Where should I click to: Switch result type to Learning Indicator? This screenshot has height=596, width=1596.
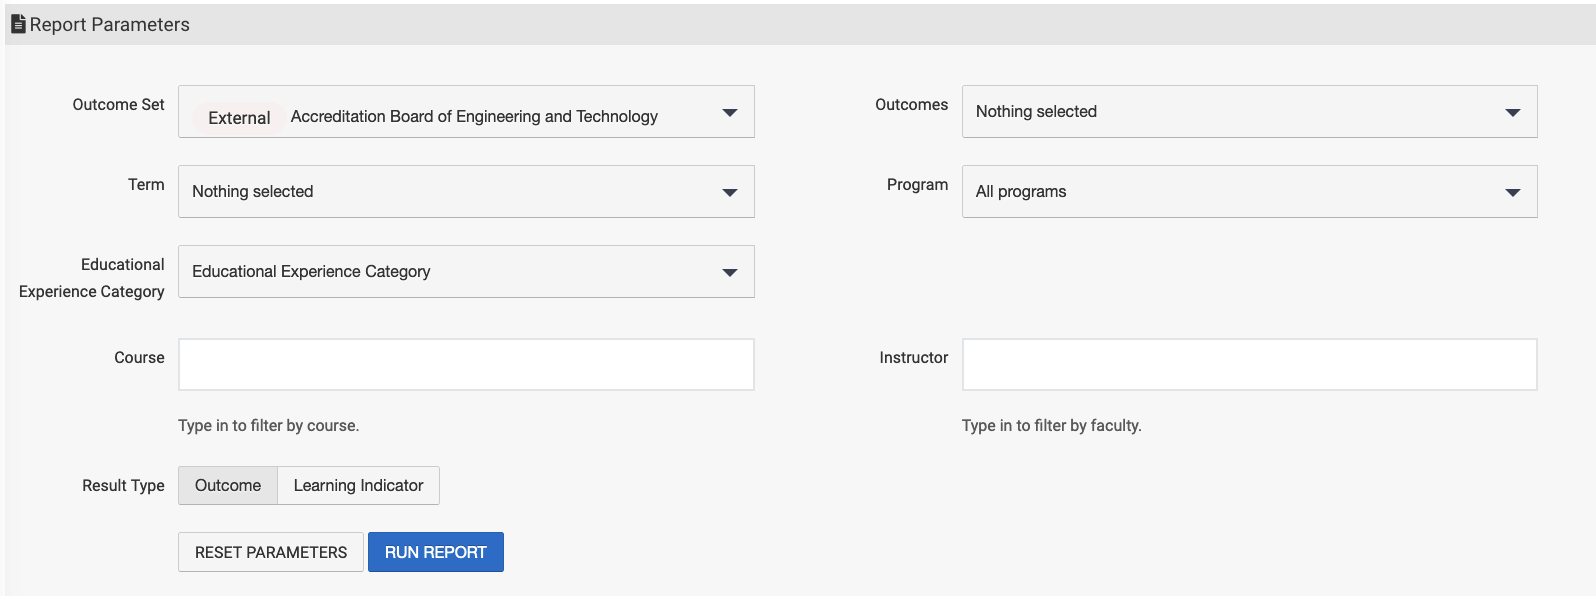[358, 486]
